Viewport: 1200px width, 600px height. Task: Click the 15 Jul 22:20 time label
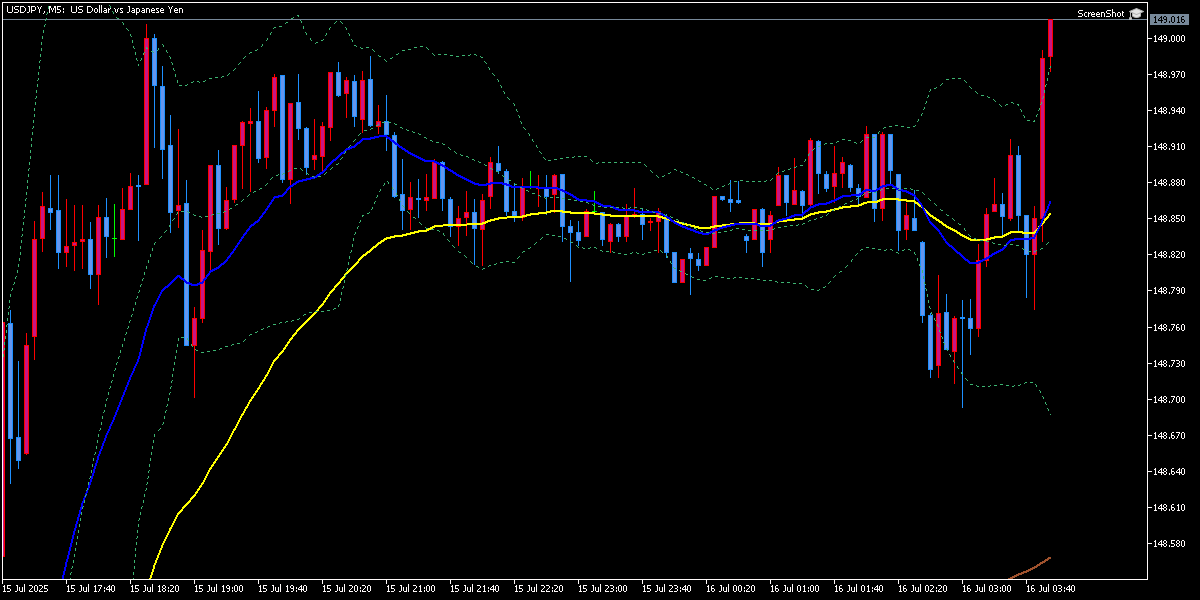coord(539,589)
